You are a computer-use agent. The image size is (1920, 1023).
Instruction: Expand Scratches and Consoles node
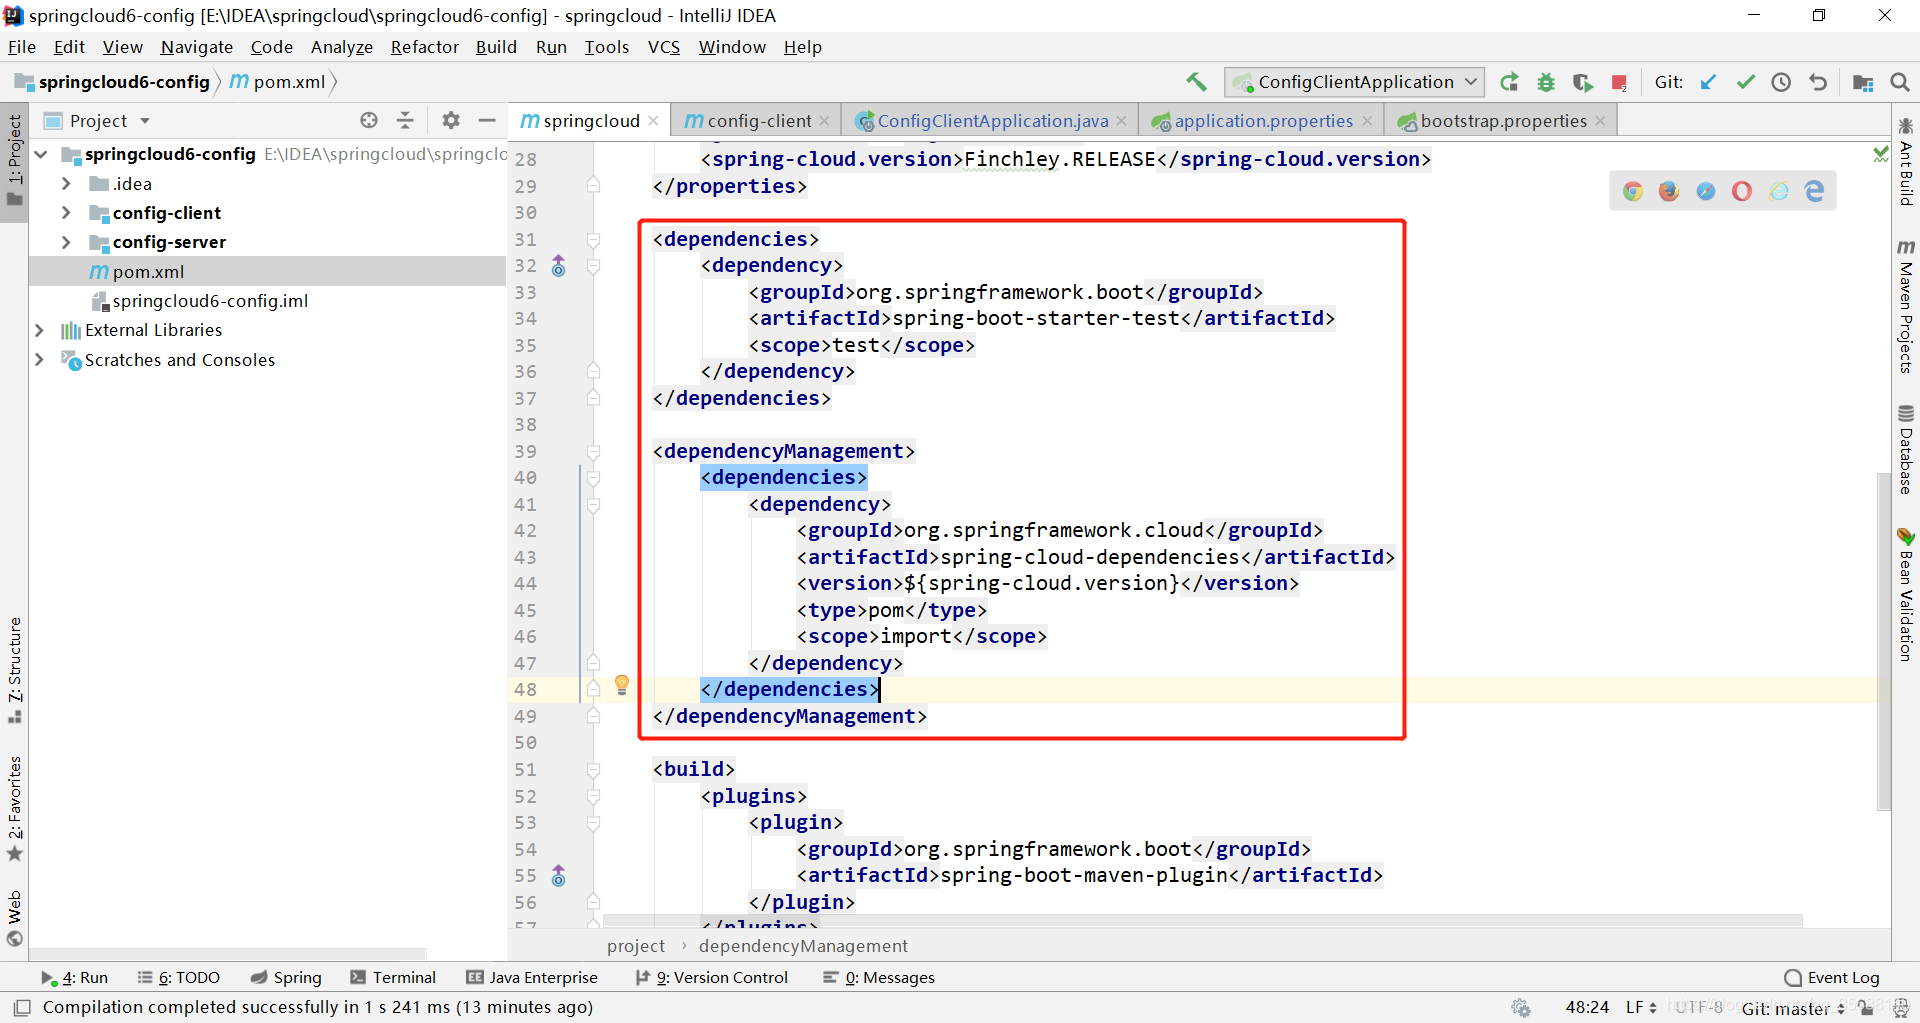[39, 359]
